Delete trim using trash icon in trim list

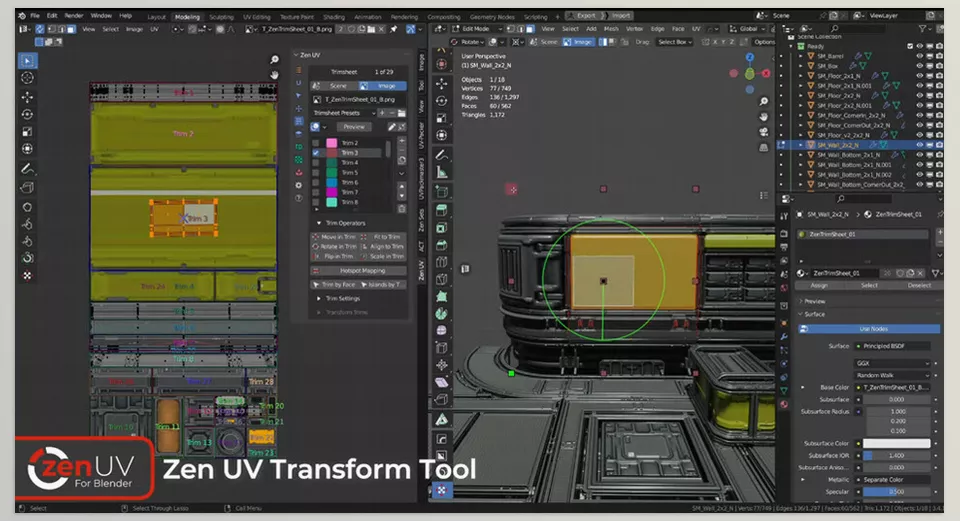point(402,208)
